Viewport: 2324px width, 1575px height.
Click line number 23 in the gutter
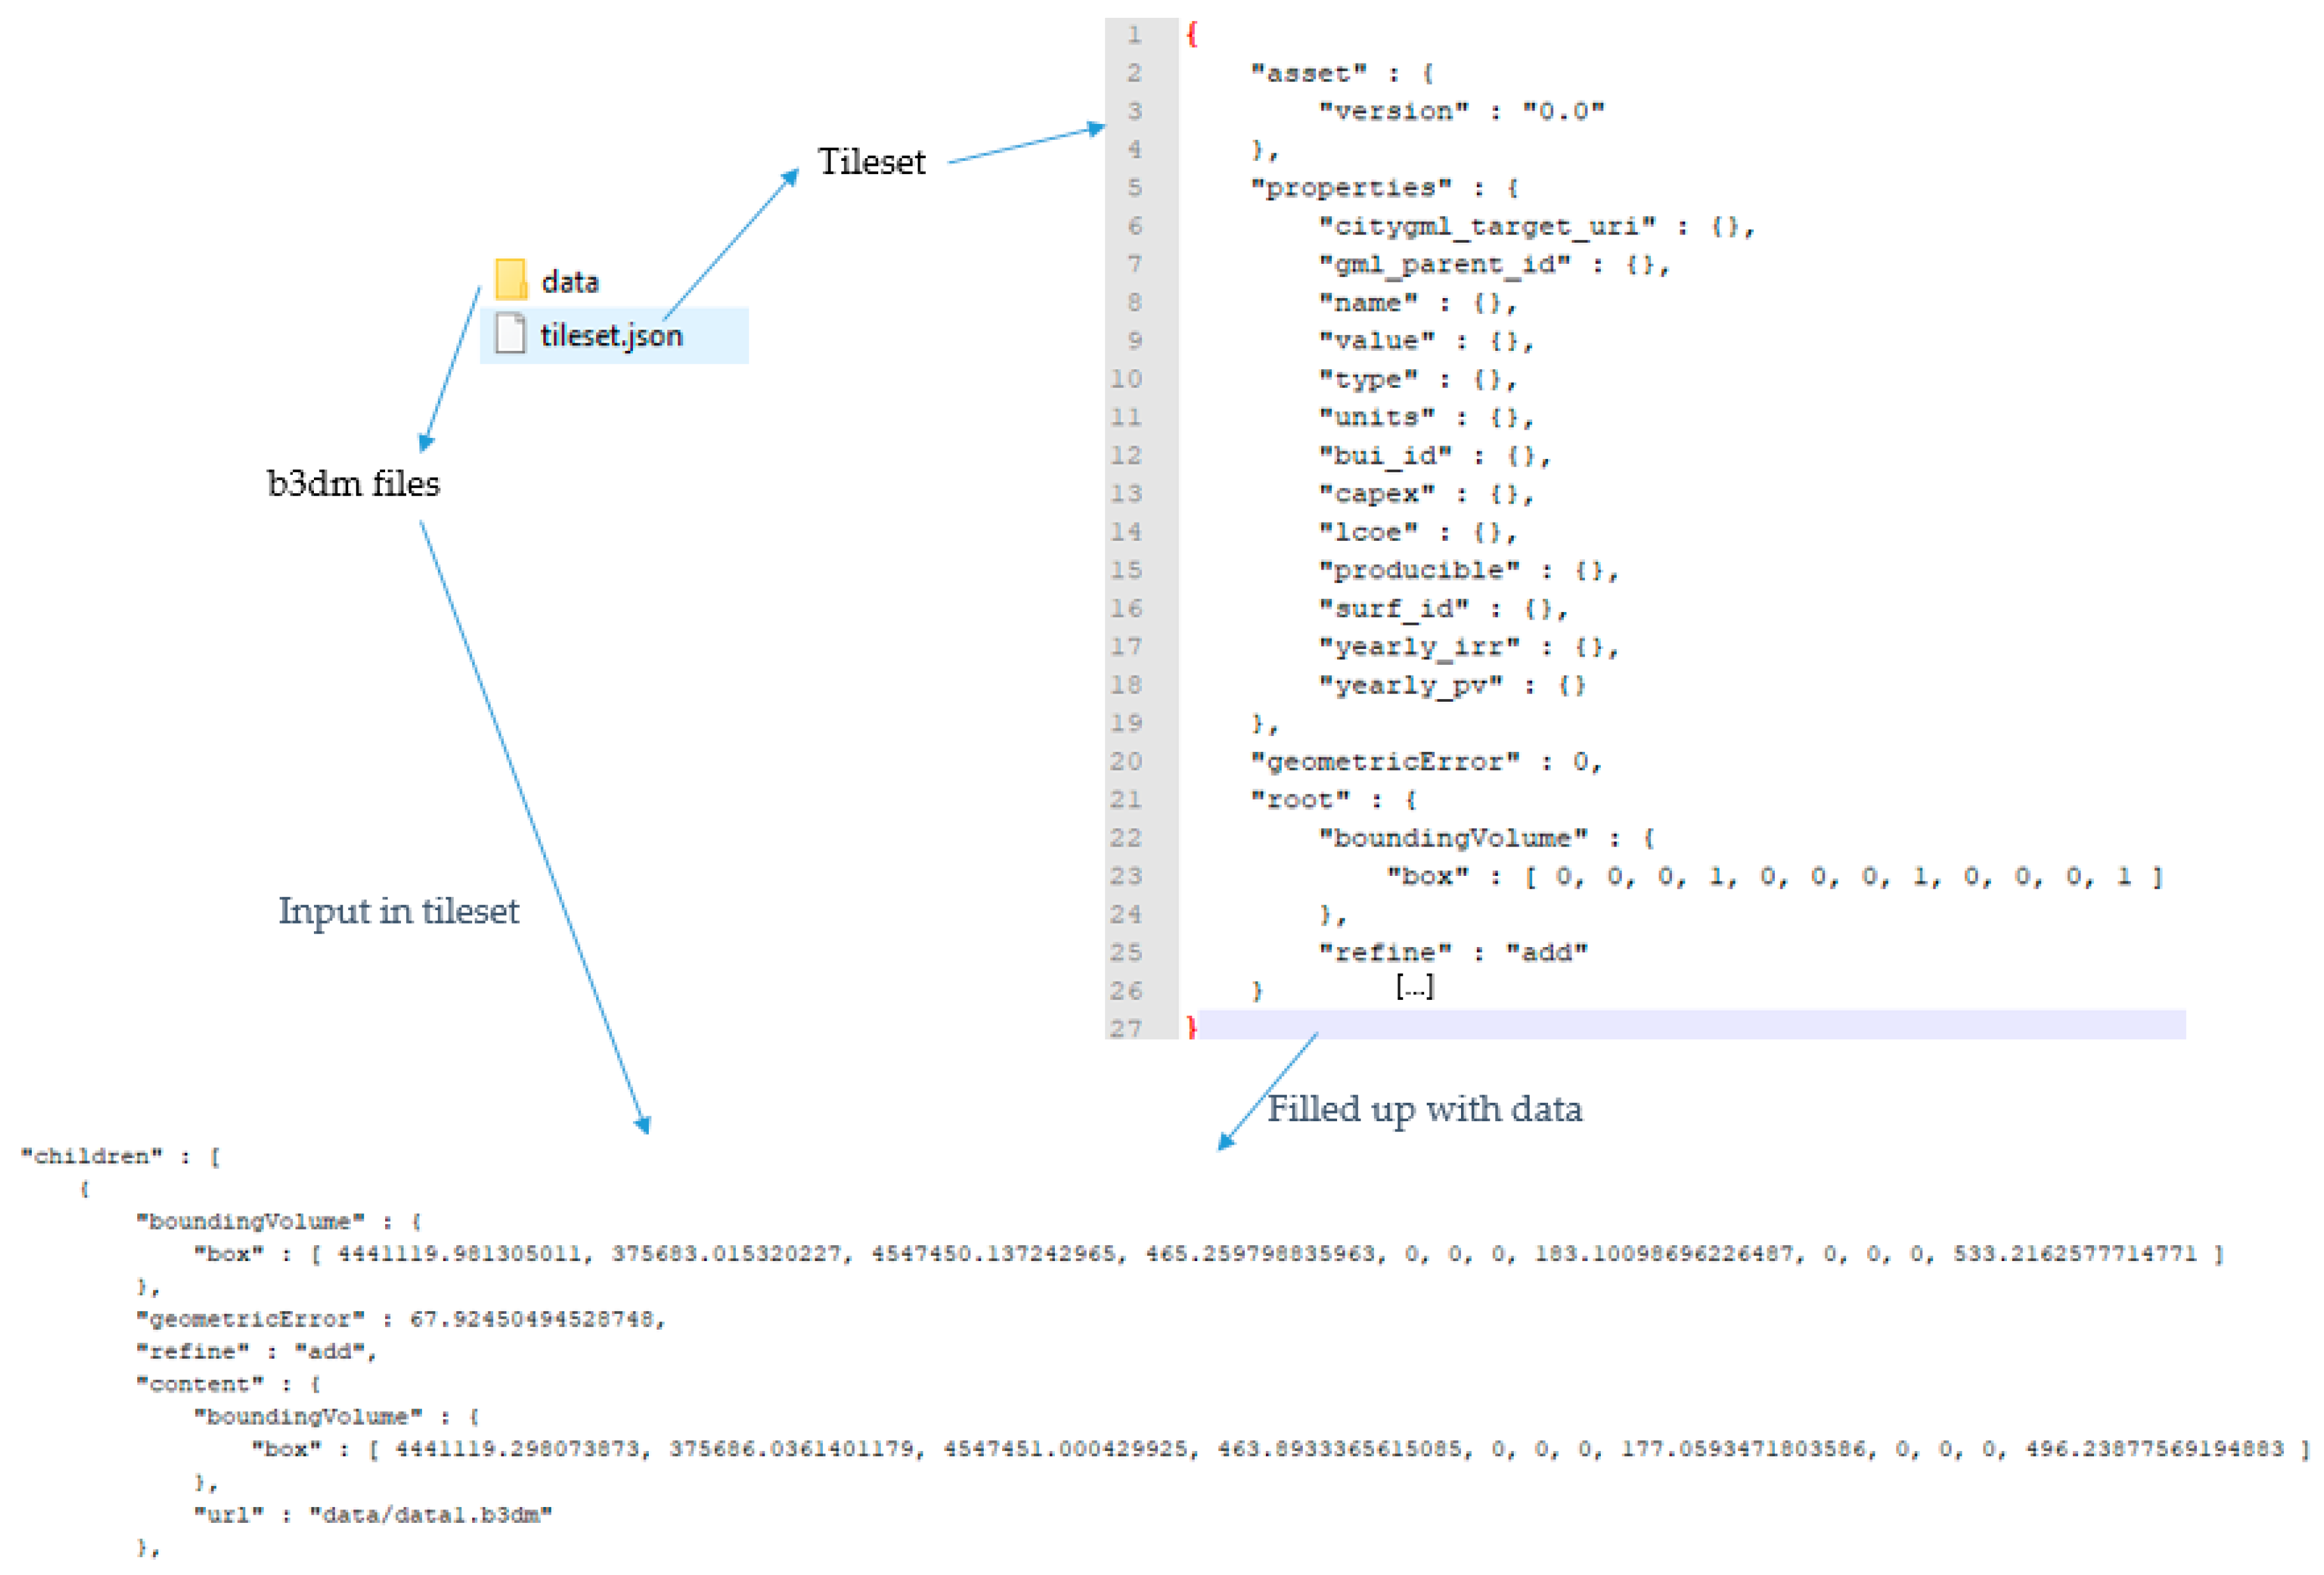coord(1126,876)
